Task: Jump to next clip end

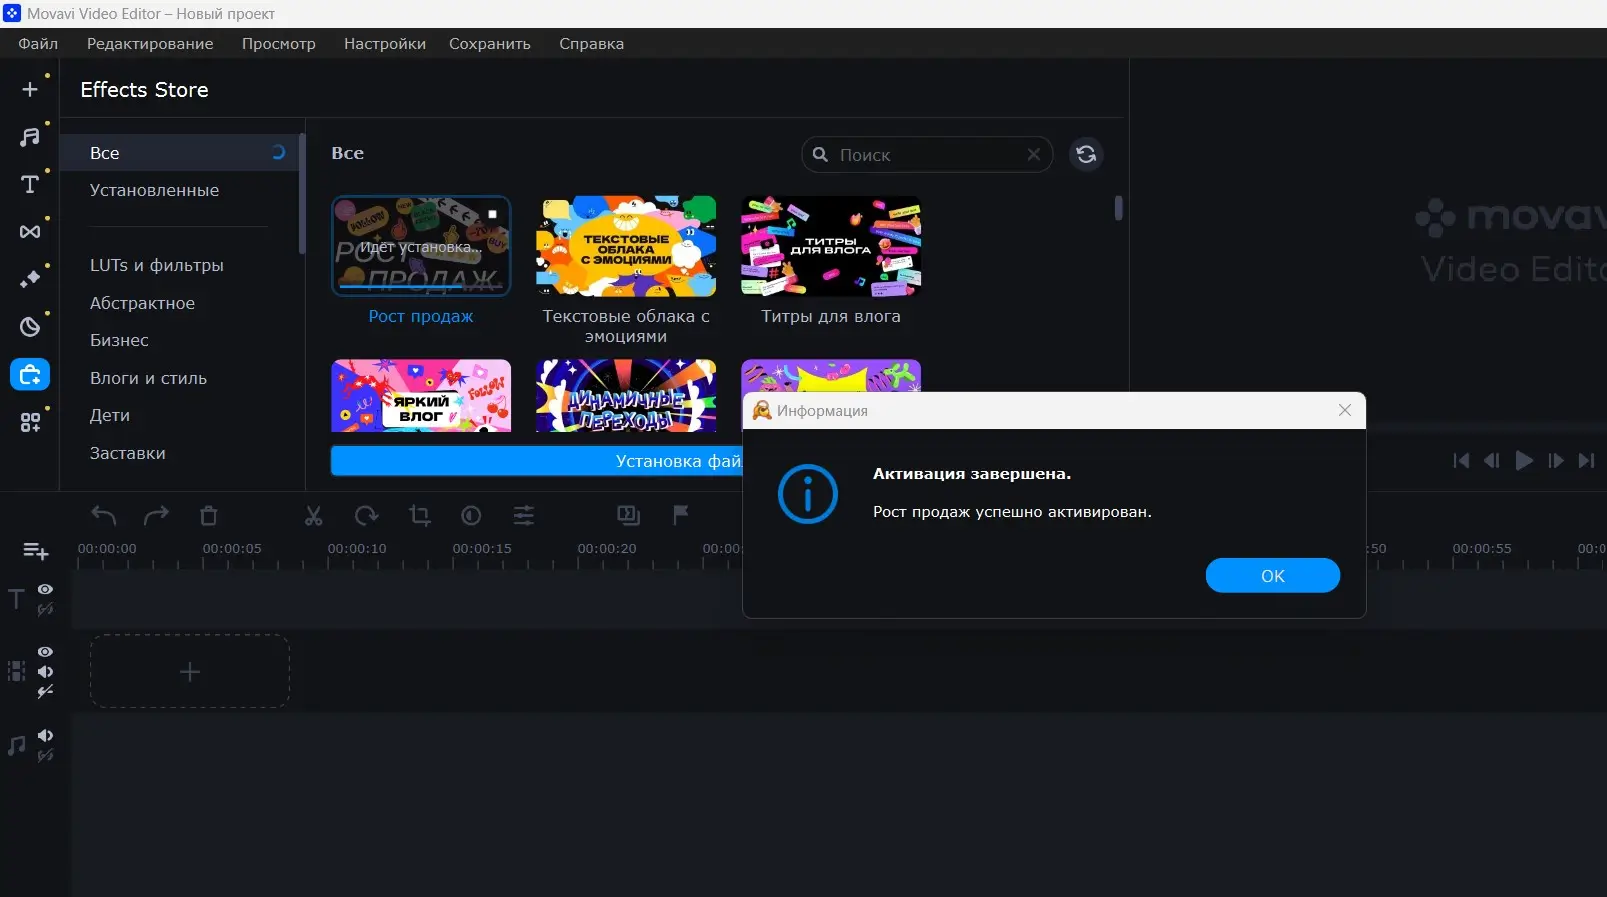Action: click(x=1587, y=460)
